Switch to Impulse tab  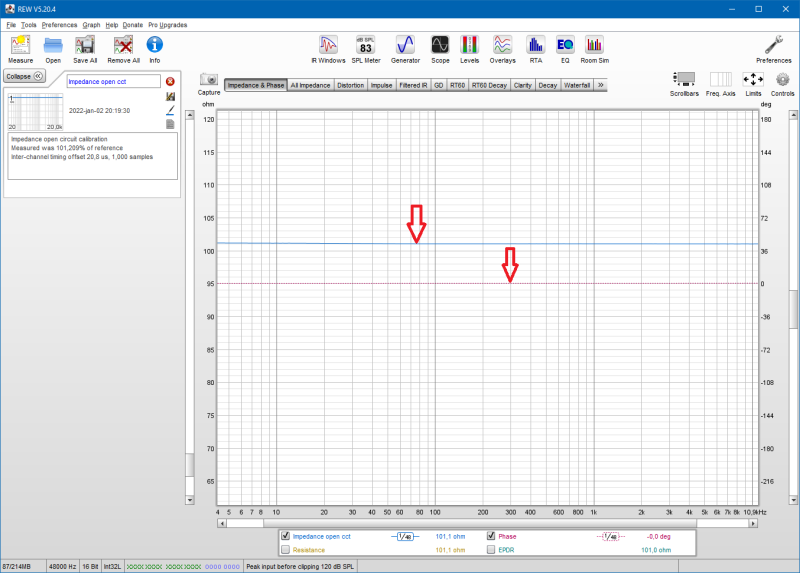click(381, 85)
